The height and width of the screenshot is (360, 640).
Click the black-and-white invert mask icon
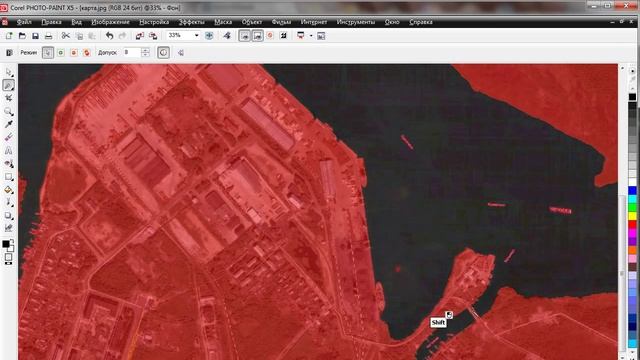[283, 36]
